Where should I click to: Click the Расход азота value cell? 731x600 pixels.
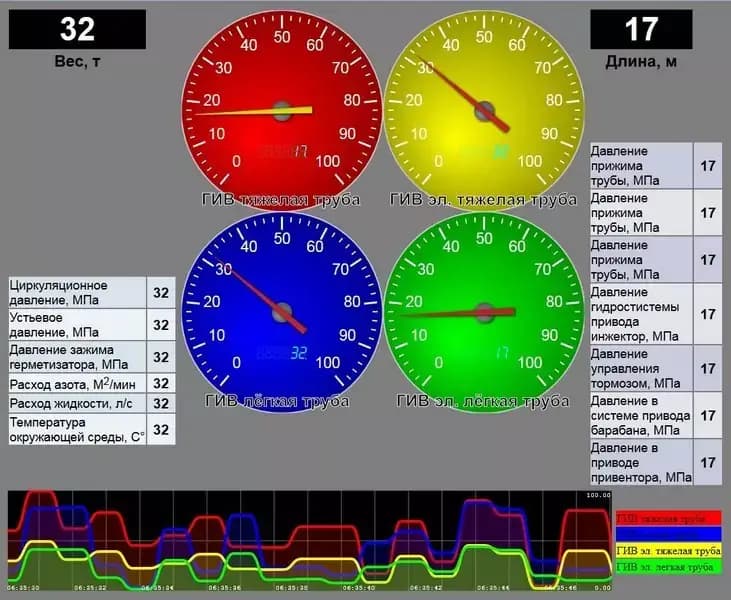[161, 384]
